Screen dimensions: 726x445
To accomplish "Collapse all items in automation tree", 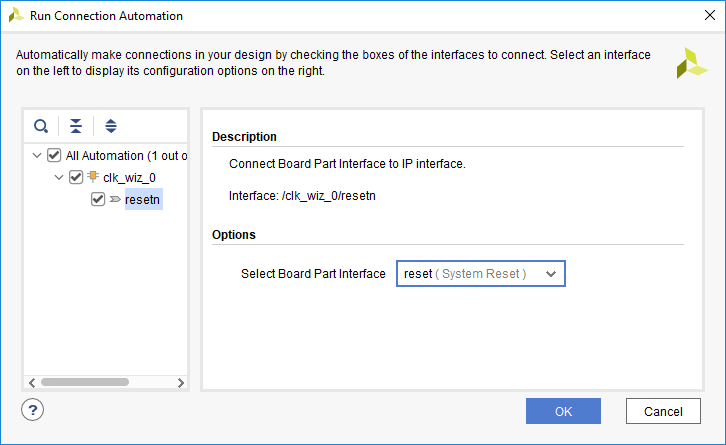I will (x=76, y=125).
